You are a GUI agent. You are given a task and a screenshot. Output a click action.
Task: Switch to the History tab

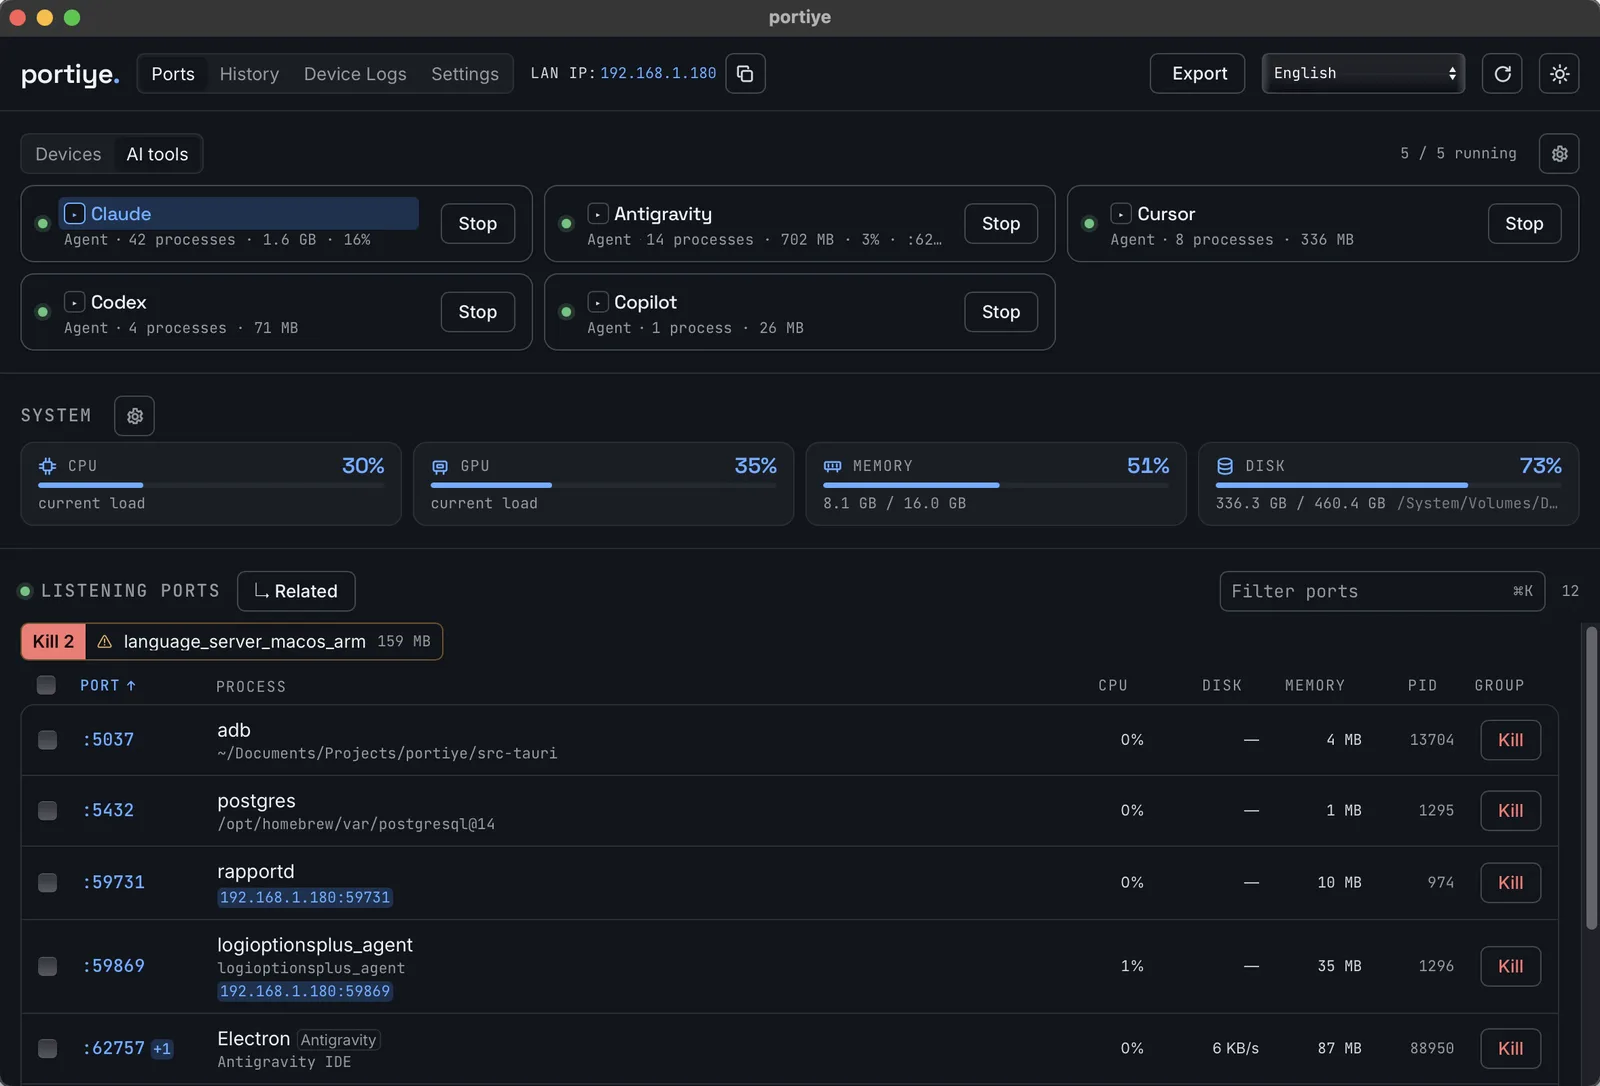click(249, 74)
